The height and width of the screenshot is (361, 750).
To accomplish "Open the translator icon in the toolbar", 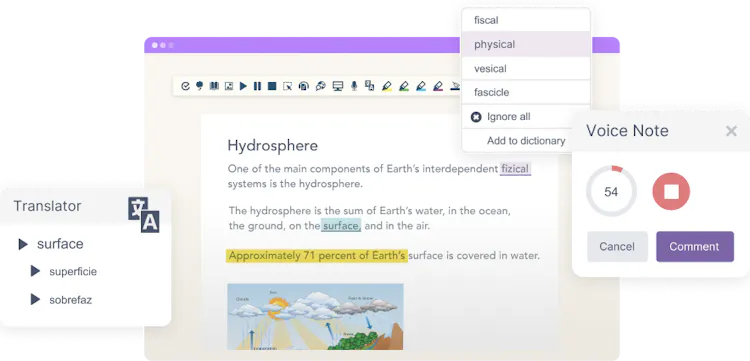I will point(370,86).
